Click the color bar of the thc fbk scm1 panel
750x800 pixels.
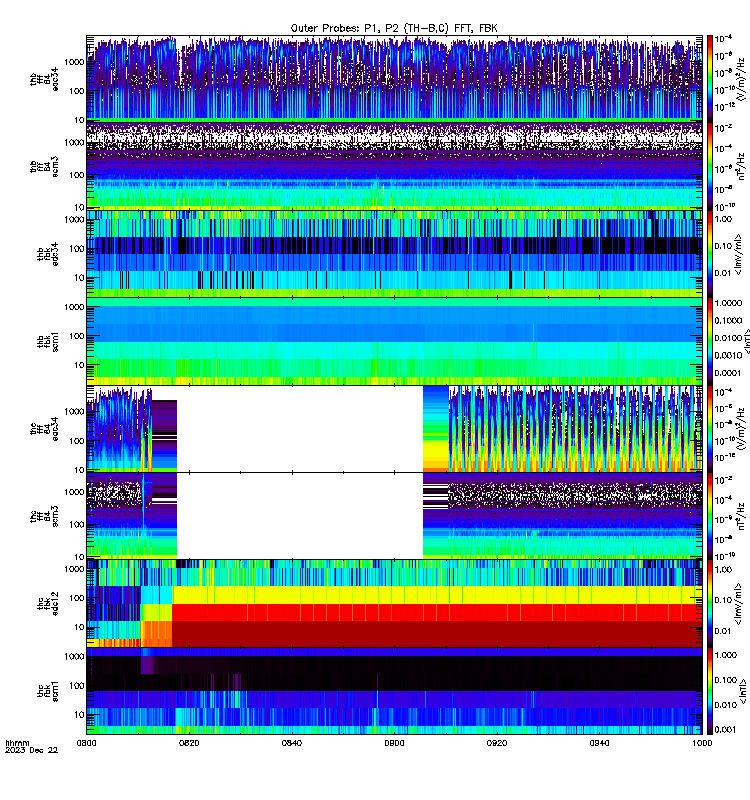tap(709, 691)
